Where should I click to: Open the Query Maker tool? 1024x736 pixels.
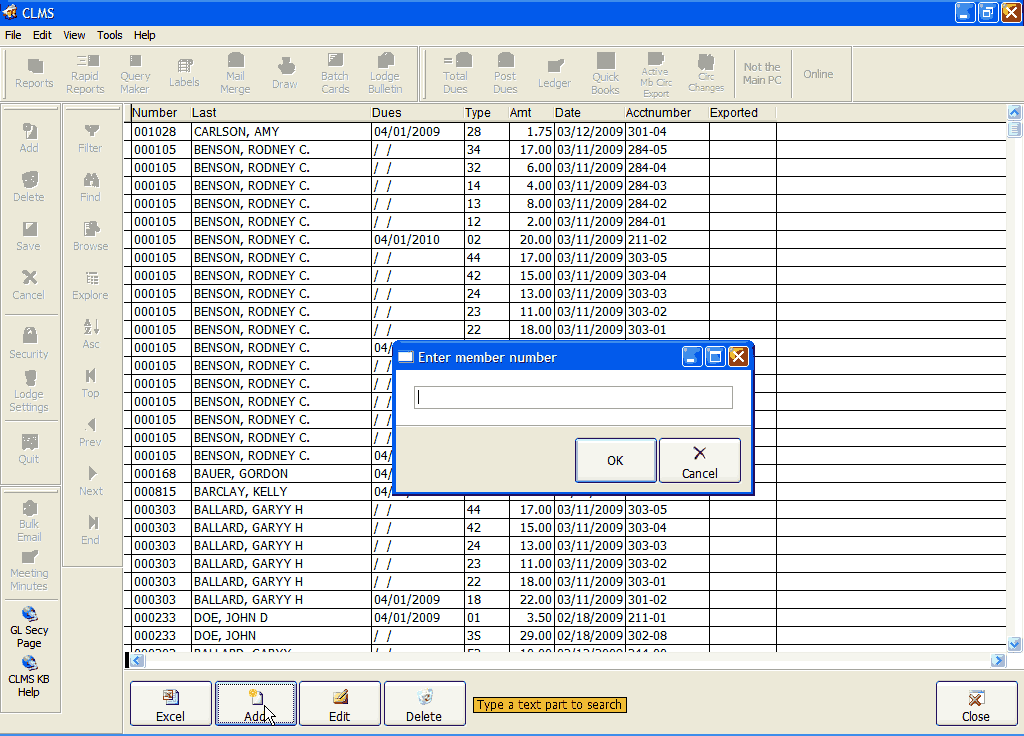[135, 73]
